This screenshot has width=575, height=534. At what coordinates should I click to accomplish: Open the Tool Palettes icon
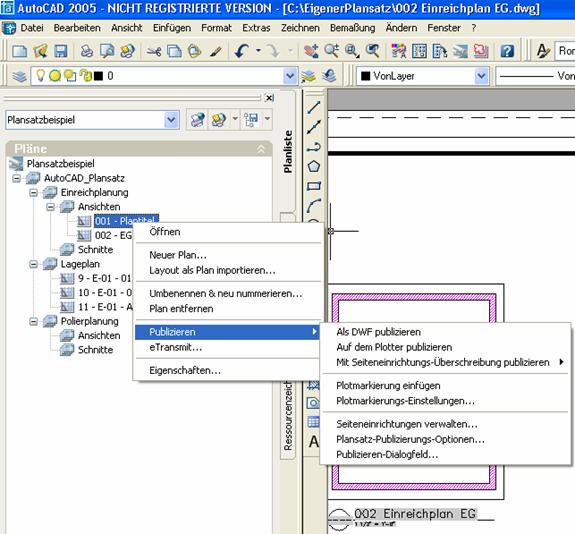(439, 51)
